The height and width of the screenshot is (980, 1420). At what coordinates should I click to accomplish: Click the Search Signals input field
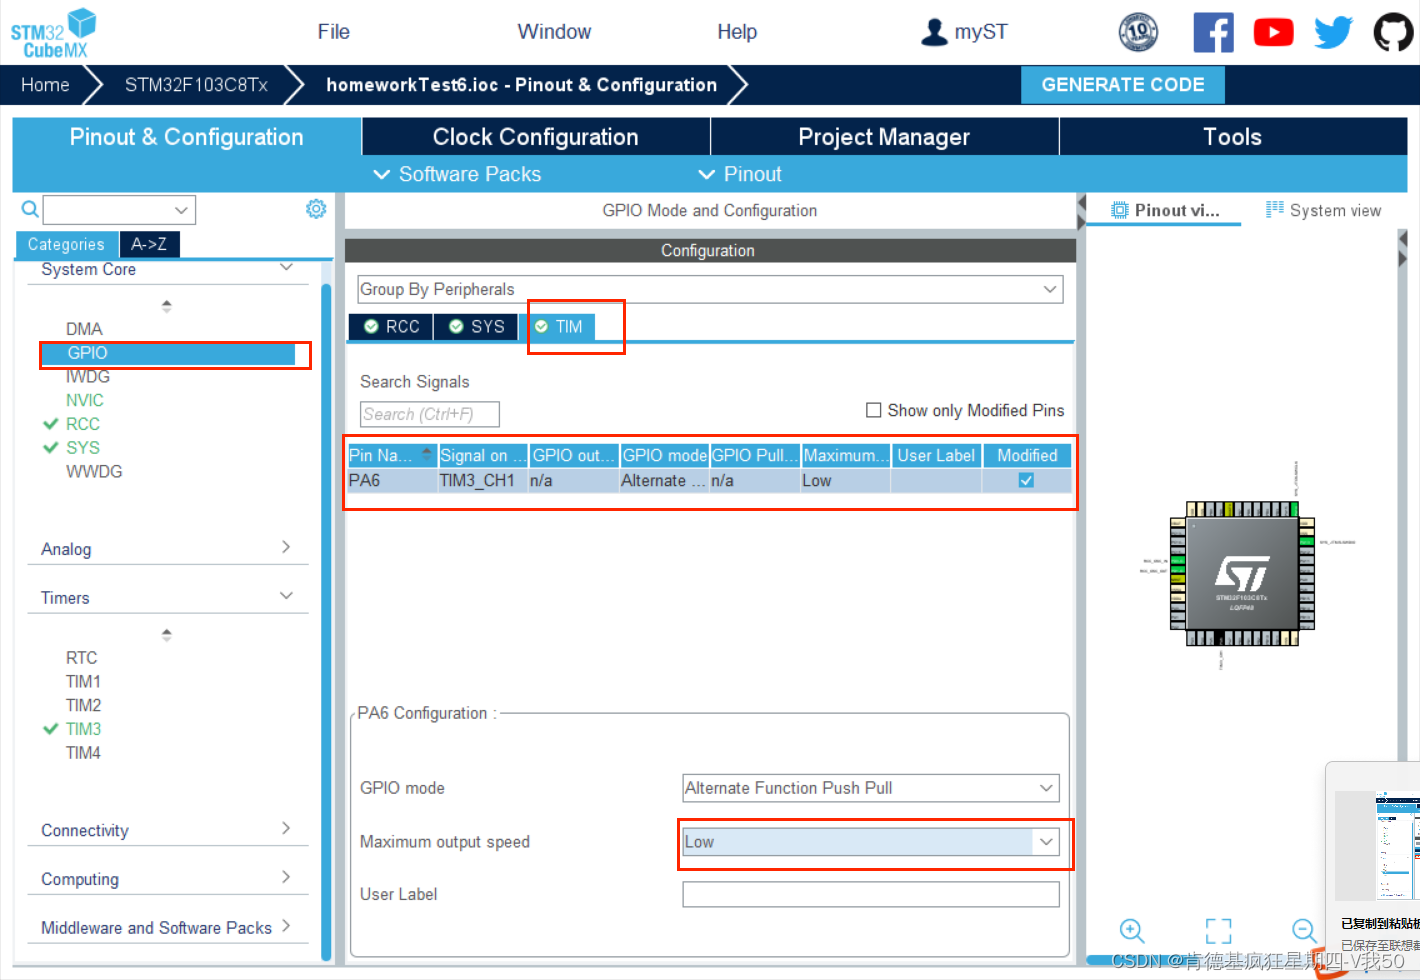pos(429,414)
